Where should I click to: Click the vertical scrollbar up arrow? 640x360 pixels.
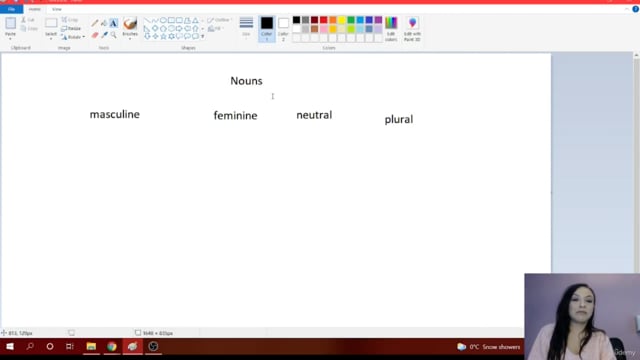pyautogui.click(x=636, y=55)
